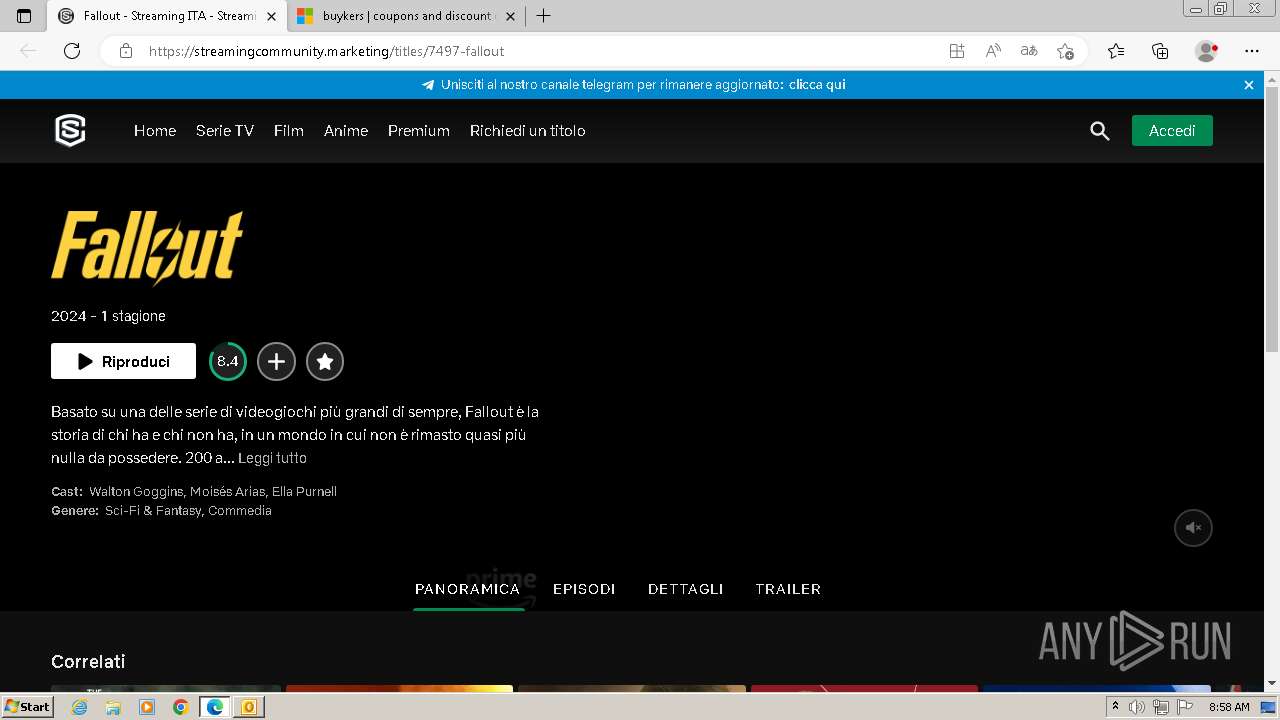Image resolution: width=1280 pixels, height=720 pixels.
Task: Click the 8:58 AM taskbar clock
Action: 1229,707
